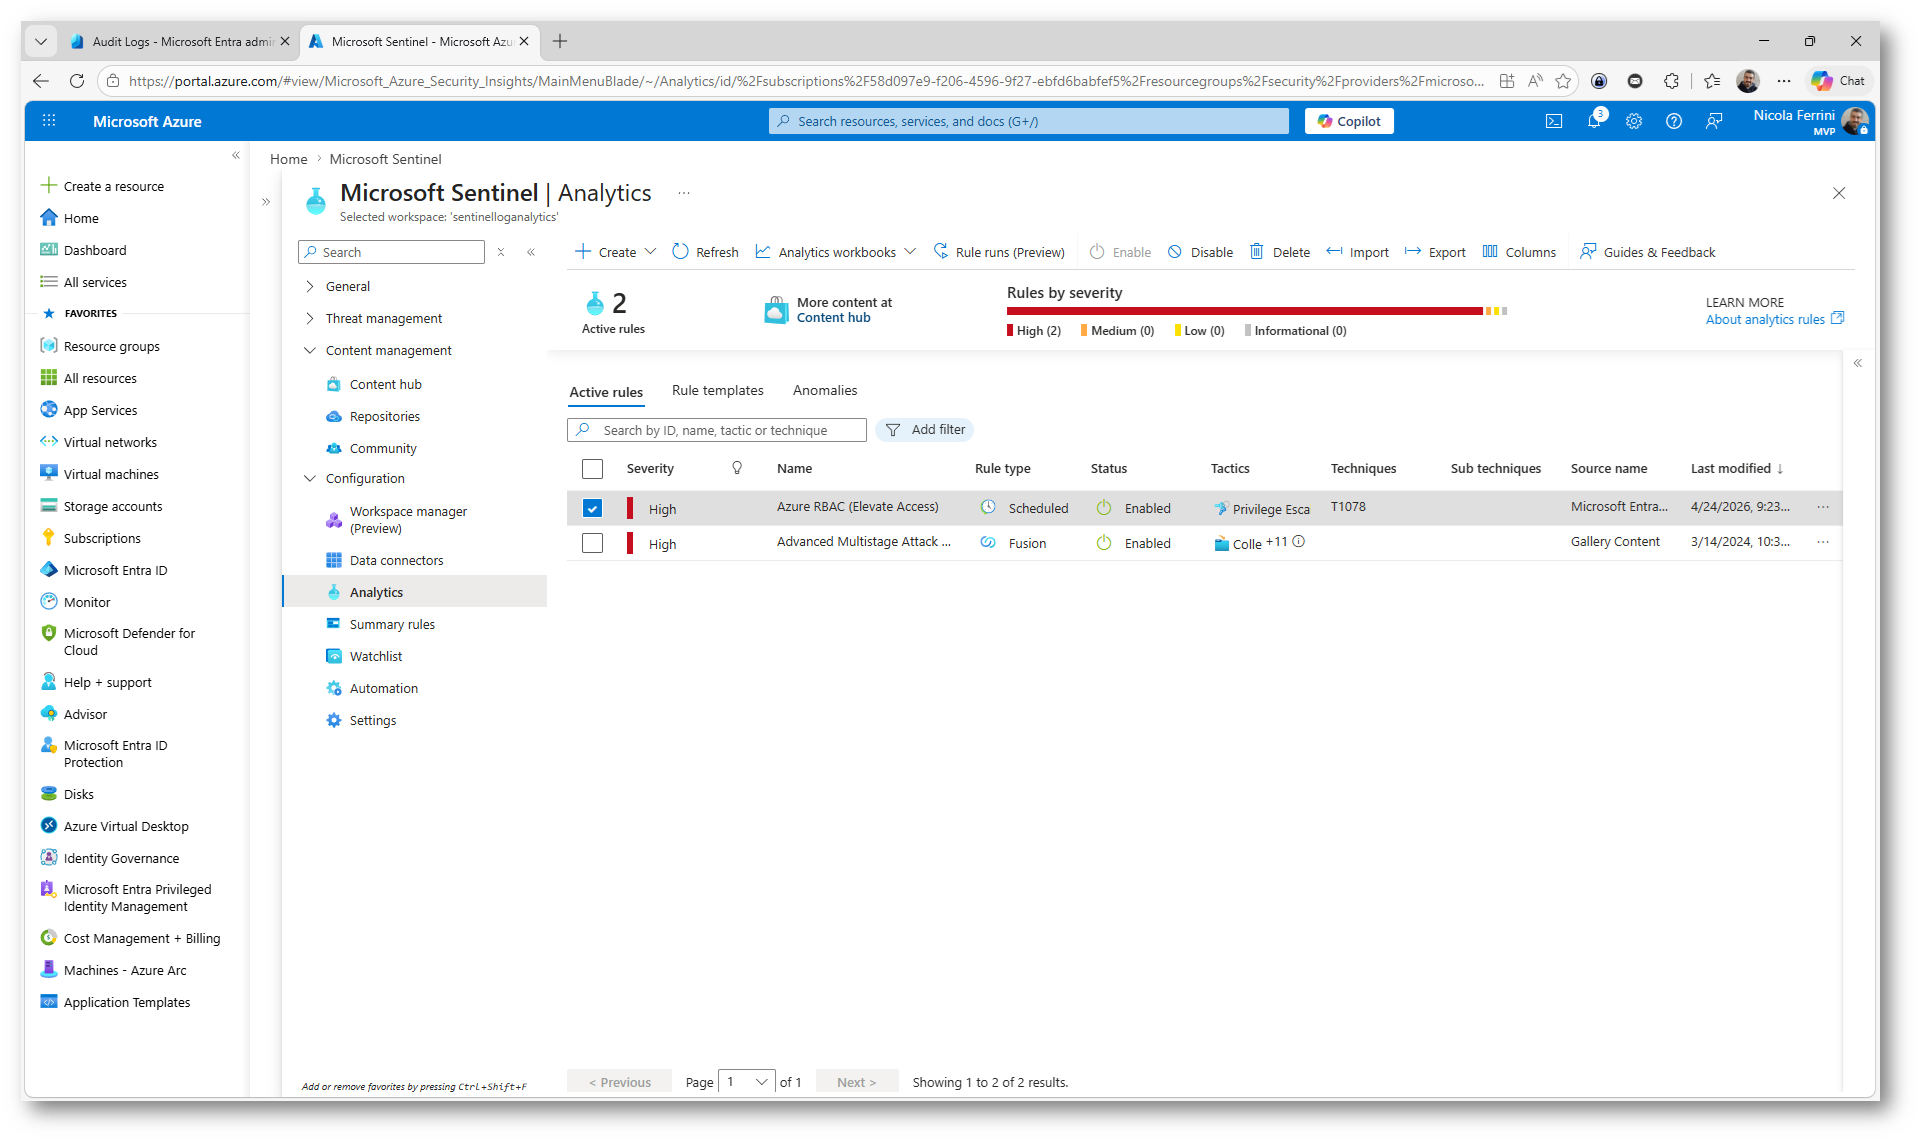Screen dimensions: 1922x1143
Task: Open the Azure notifications bell
Action: click(1593, 121)
